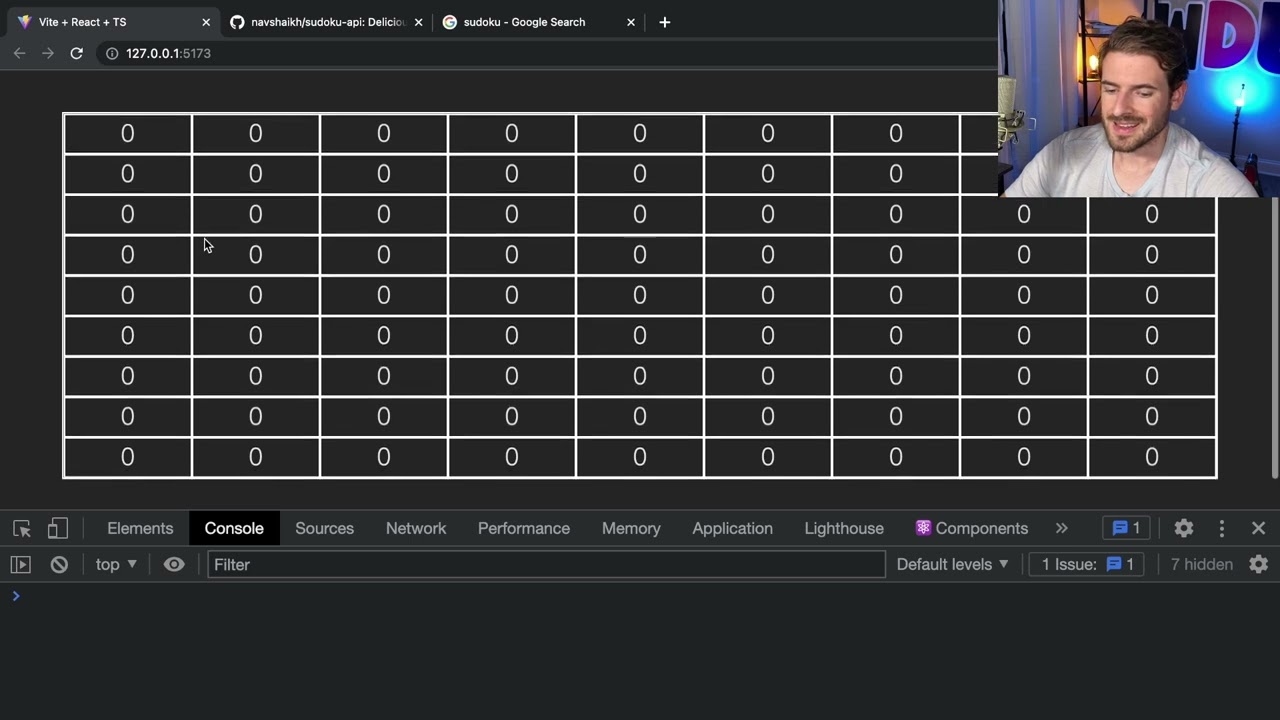Toggle the device toolbar icon

coord(58,528)
